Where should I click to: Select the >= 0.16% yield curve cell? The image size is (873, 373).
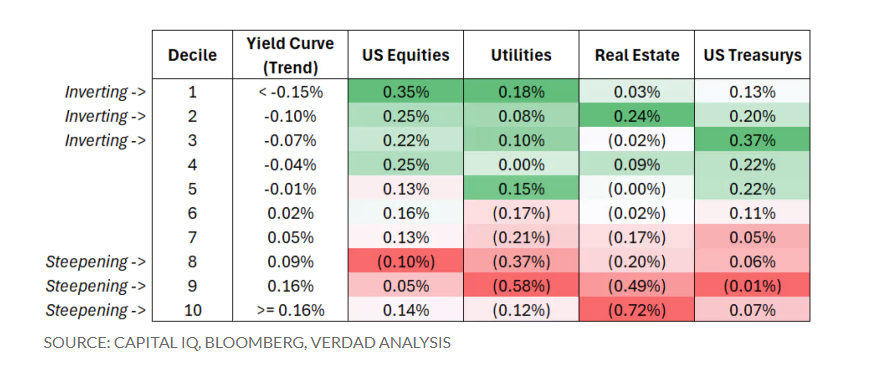point(290,310)
